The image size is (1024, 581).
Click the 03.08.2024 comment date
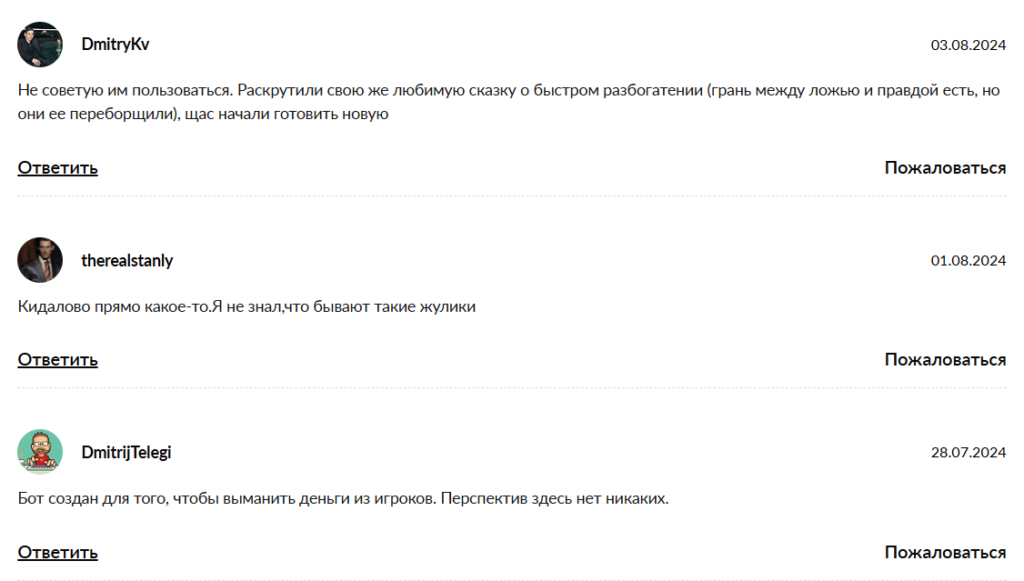click(x=968, y=45)
